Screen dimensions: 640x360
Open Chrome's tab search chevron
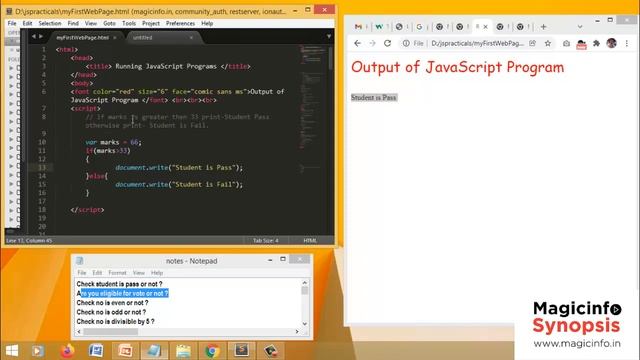pyautogui.click(x=580, y=27)
